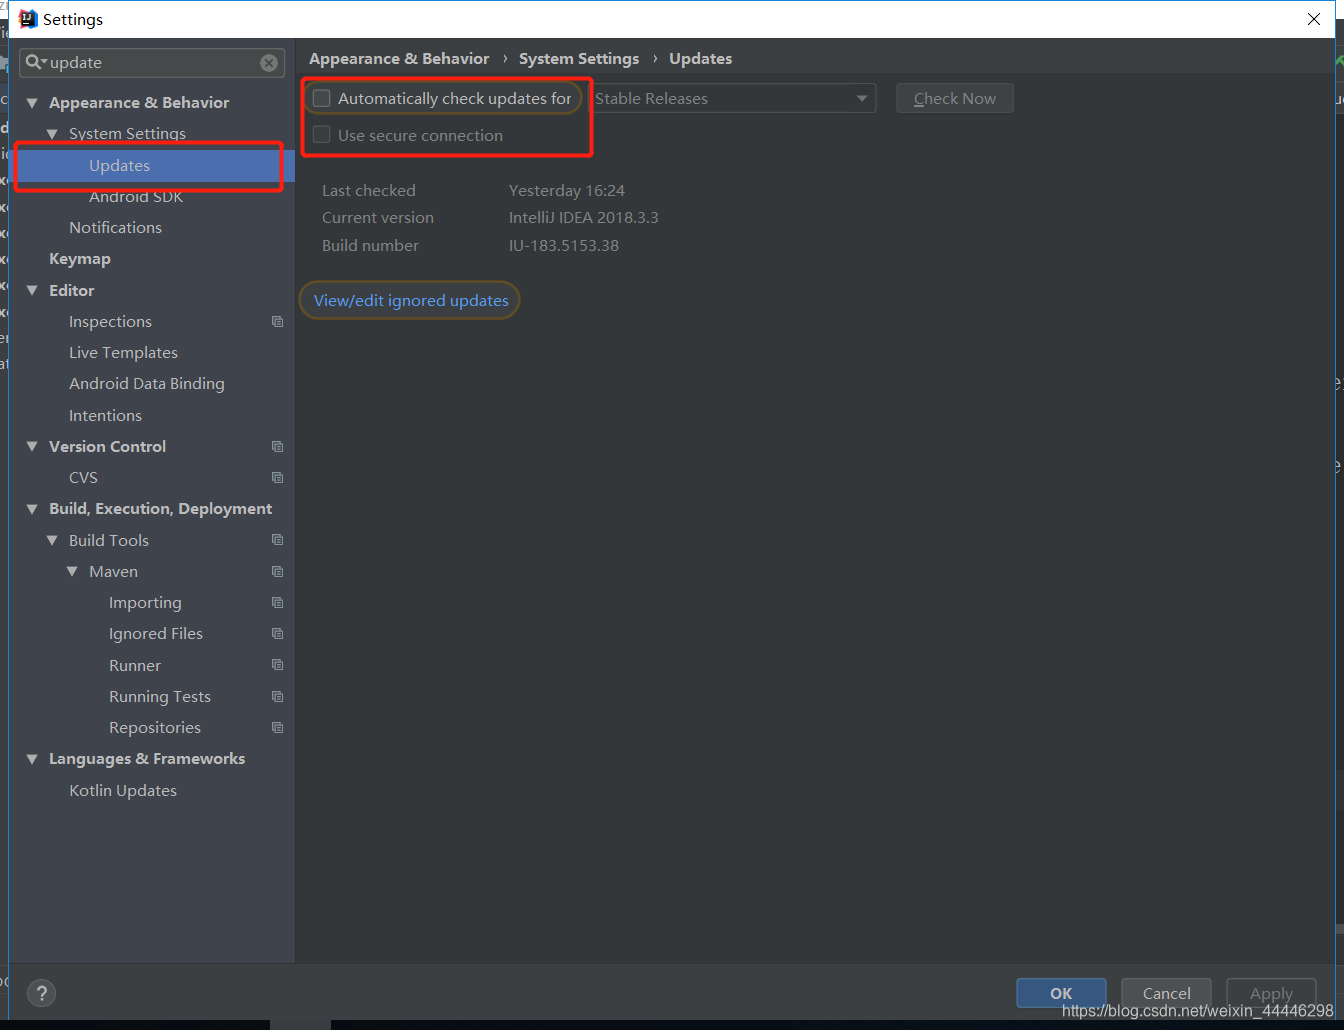
Task: Select Updates in the settings tree
Action: pyautogui.click(x=119, y=166)
